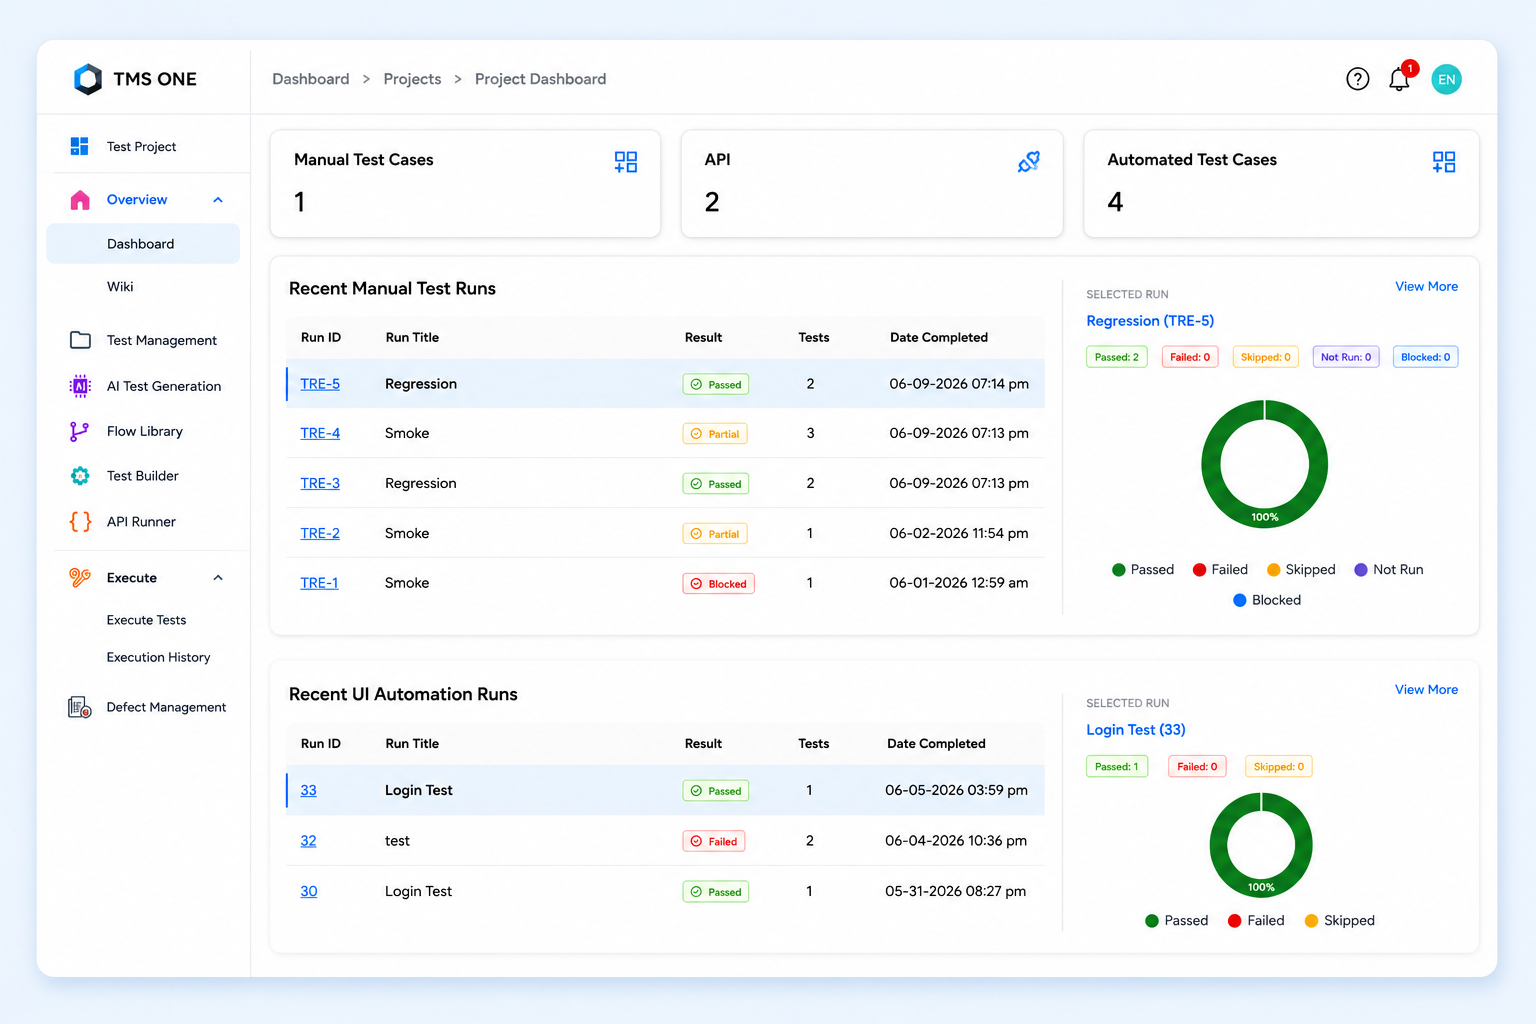Open automation run 30 link
The height and width of the screenshot is (1024, 1536).
[309, 891]
